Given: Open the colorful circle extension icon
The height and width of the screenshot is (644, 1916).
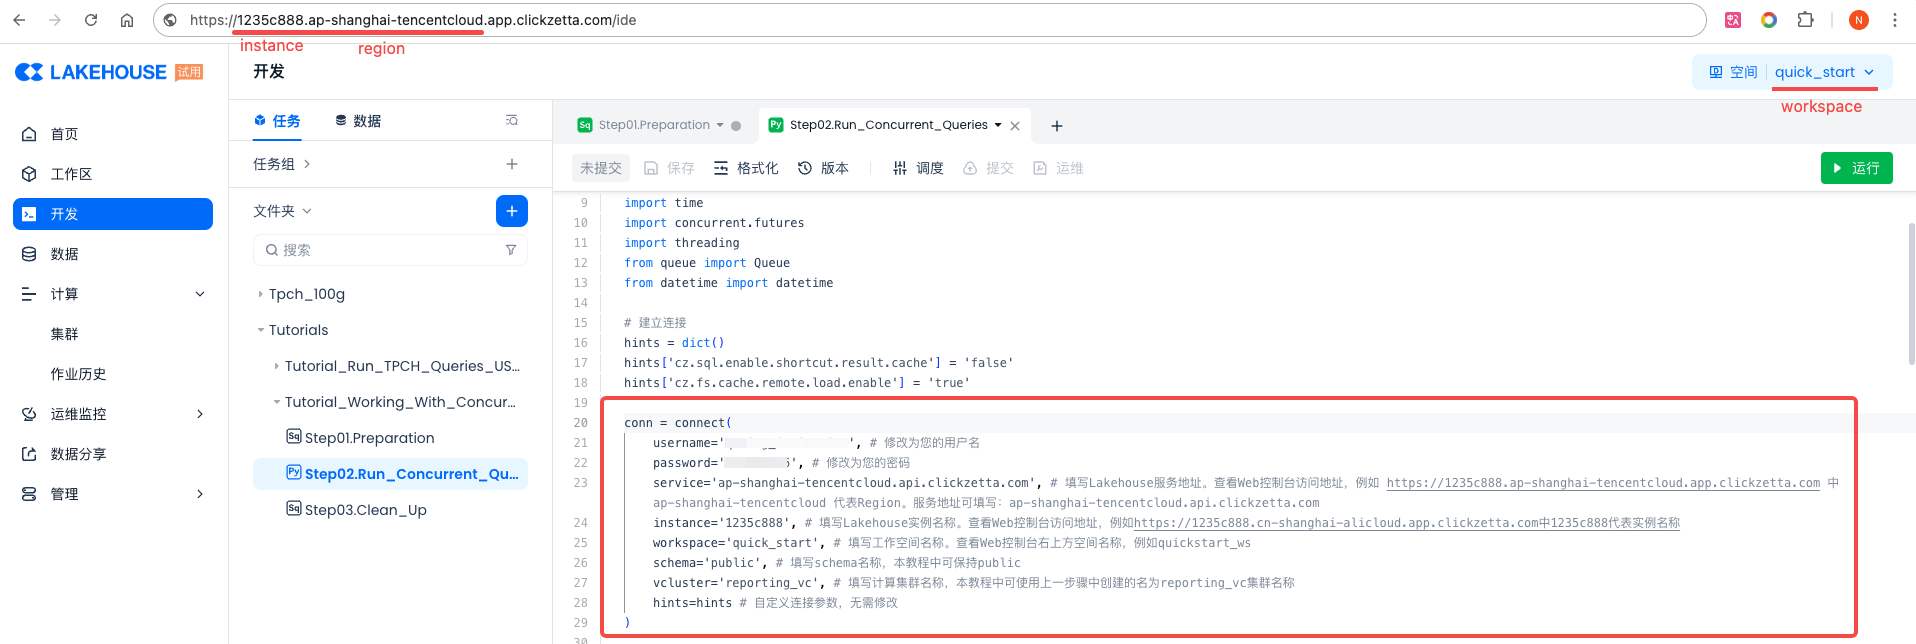Looking at the screenshot, I should pos(1769,20).
